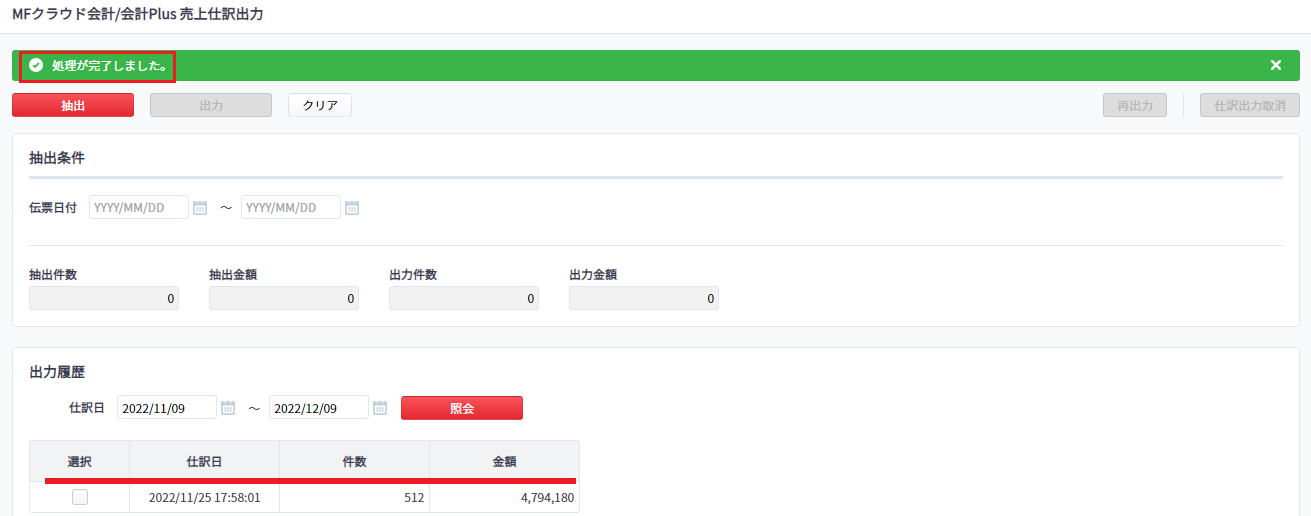1311x516 pixels.
Task: Tick the checkbox for 2022/11/25 row
Action: pos(80,497)
